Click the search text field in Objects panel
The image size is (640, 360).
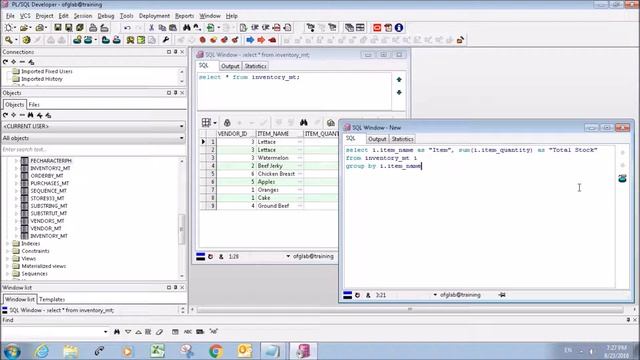point(93,150)
